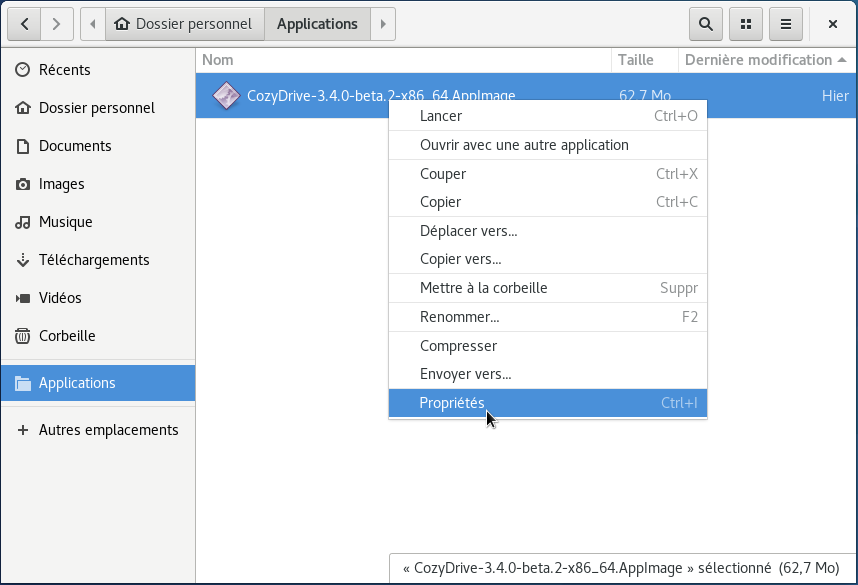Viewport: 858px width, 585px height.
Task: Open Autres emplacements in the sidebar
Action: pos(98,430)
